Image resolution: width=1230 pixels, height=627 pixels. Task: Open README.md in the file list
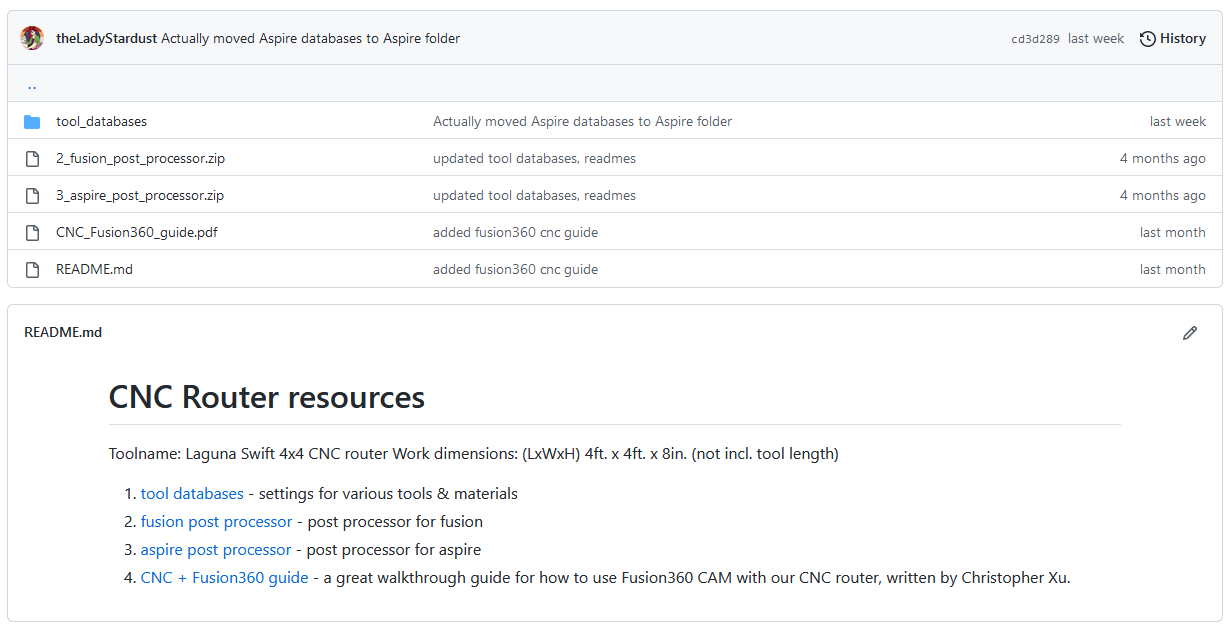tap(94, 269)
